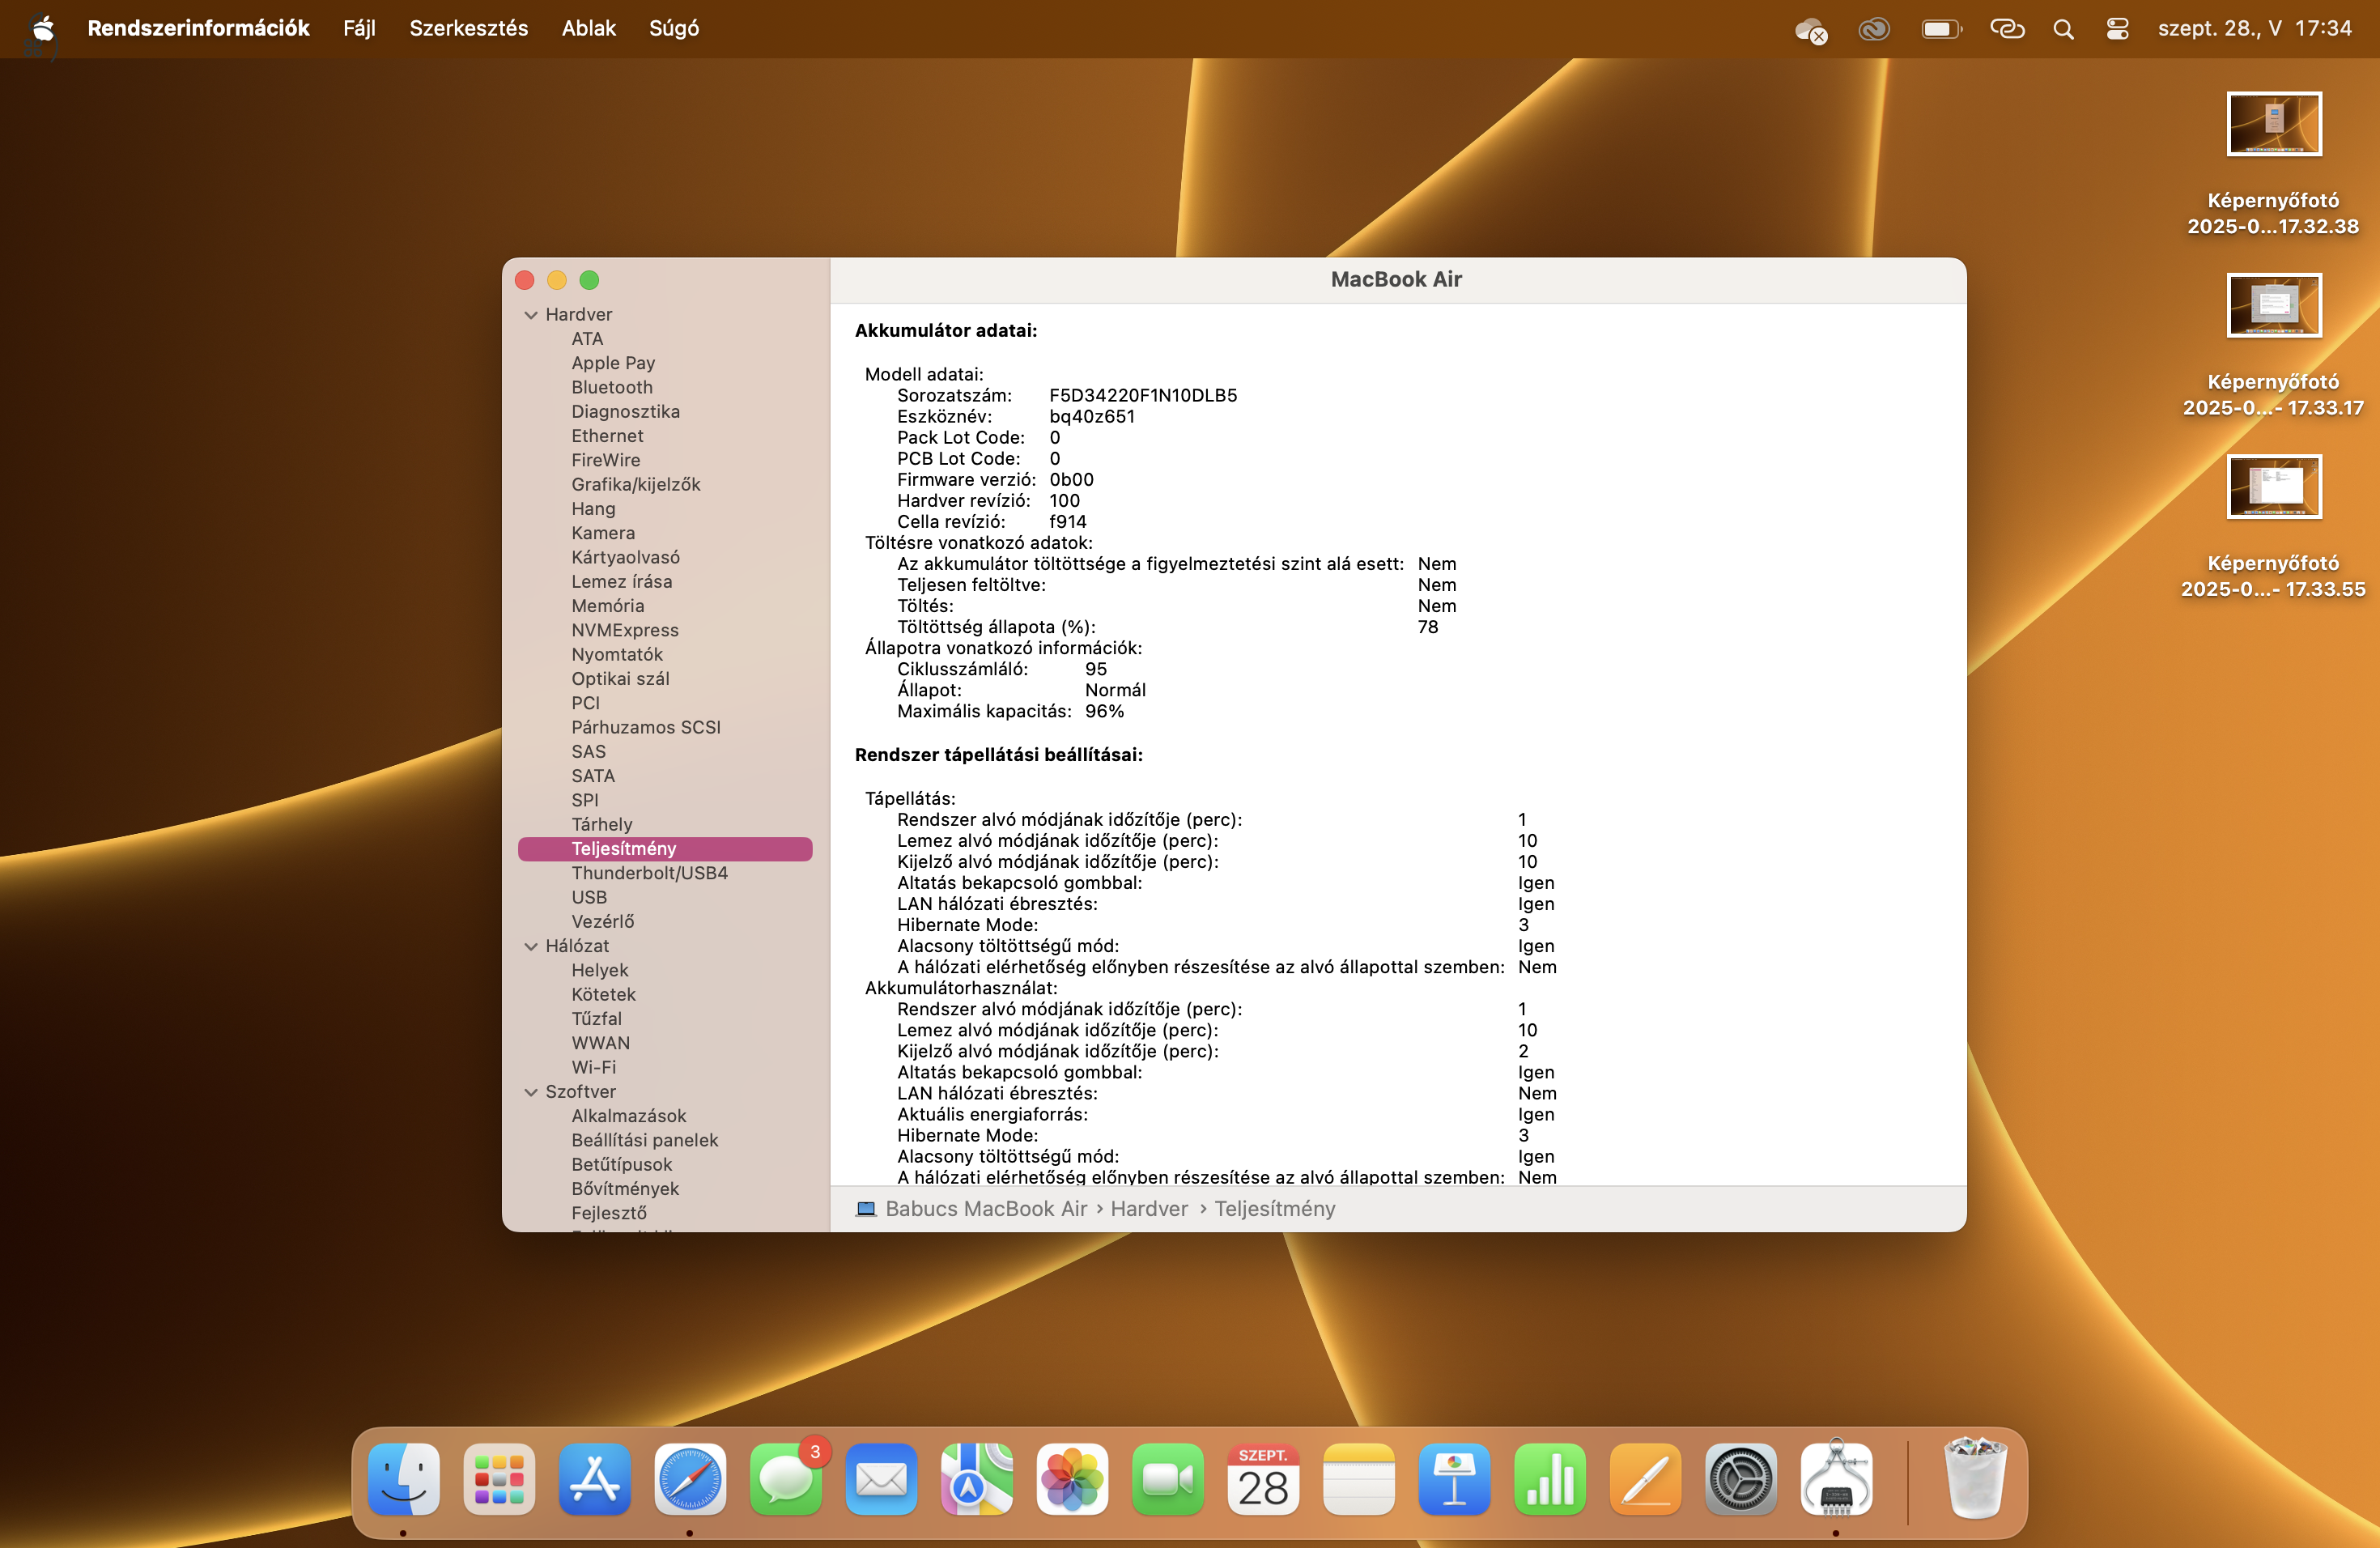
Task: Open the Fájl menu
Action: pos(359,28)
